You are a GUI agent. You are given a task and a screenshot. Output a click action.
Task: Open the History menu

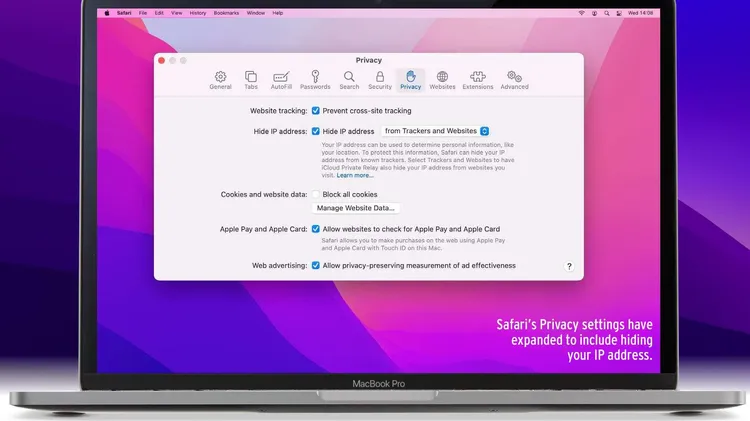coord(198,13)
